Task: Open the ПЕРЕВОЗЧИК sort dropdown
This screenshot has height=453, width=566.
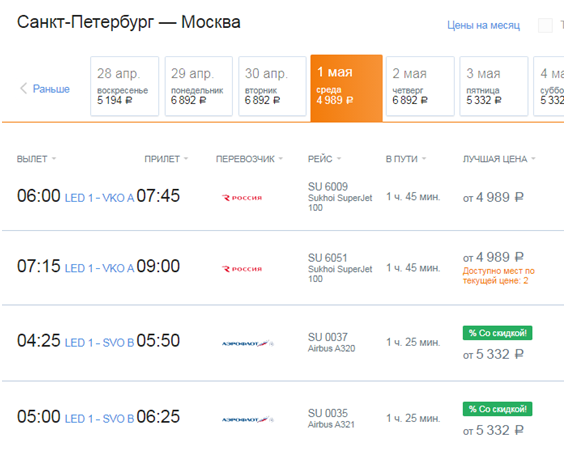Action: [x=249, y=159]
